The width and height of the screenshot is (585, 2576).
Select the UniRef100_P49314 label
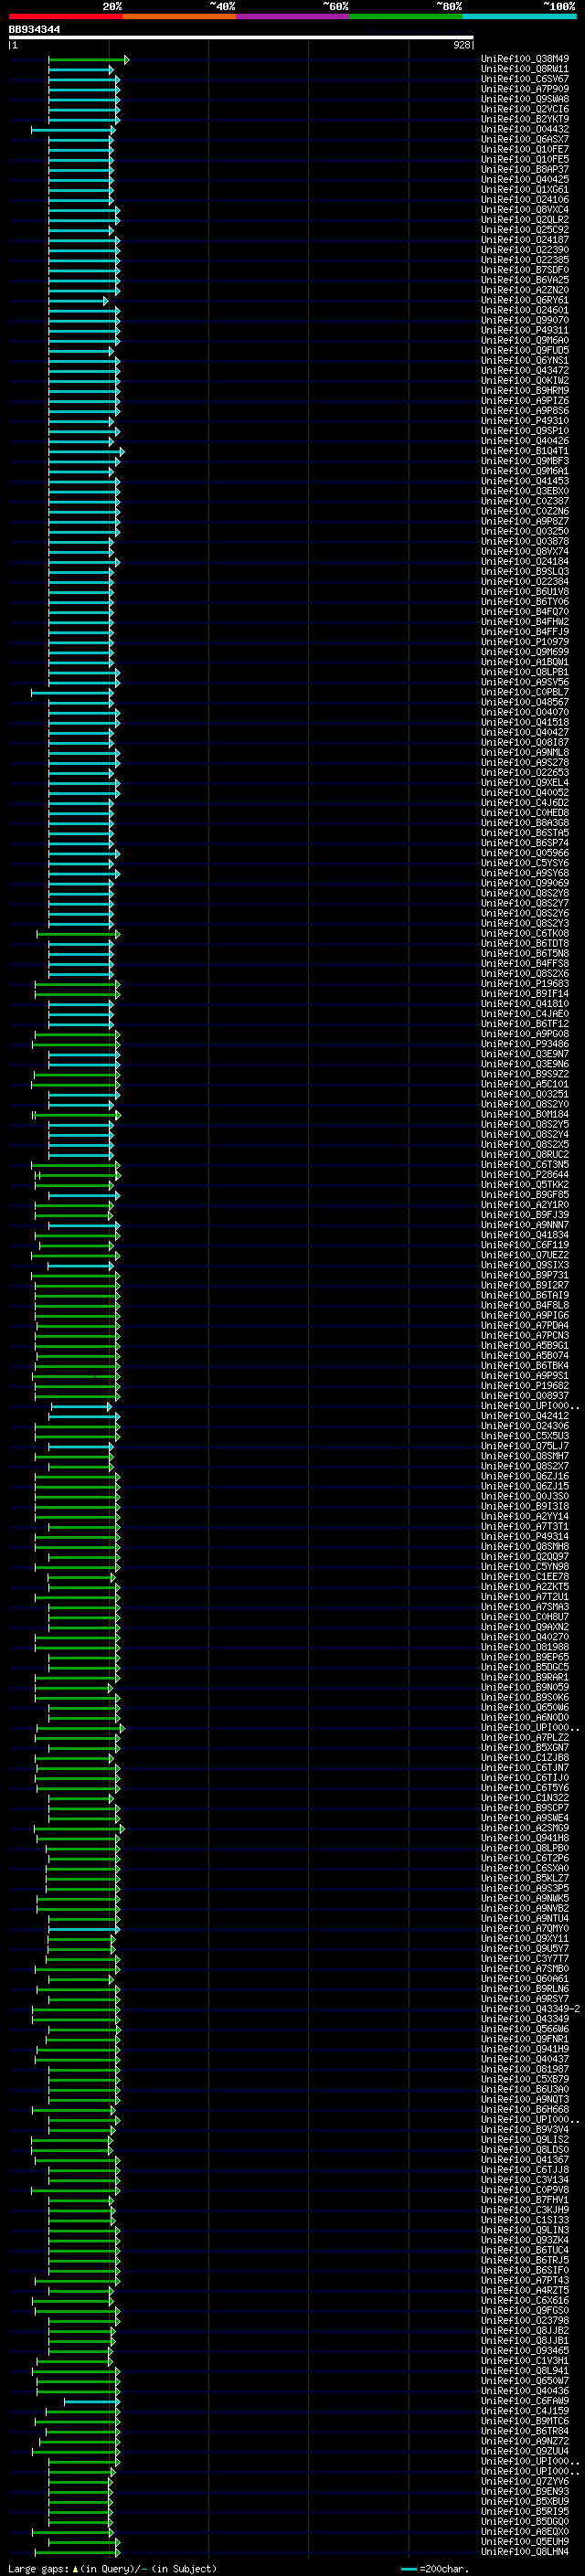pos(525,1536)
